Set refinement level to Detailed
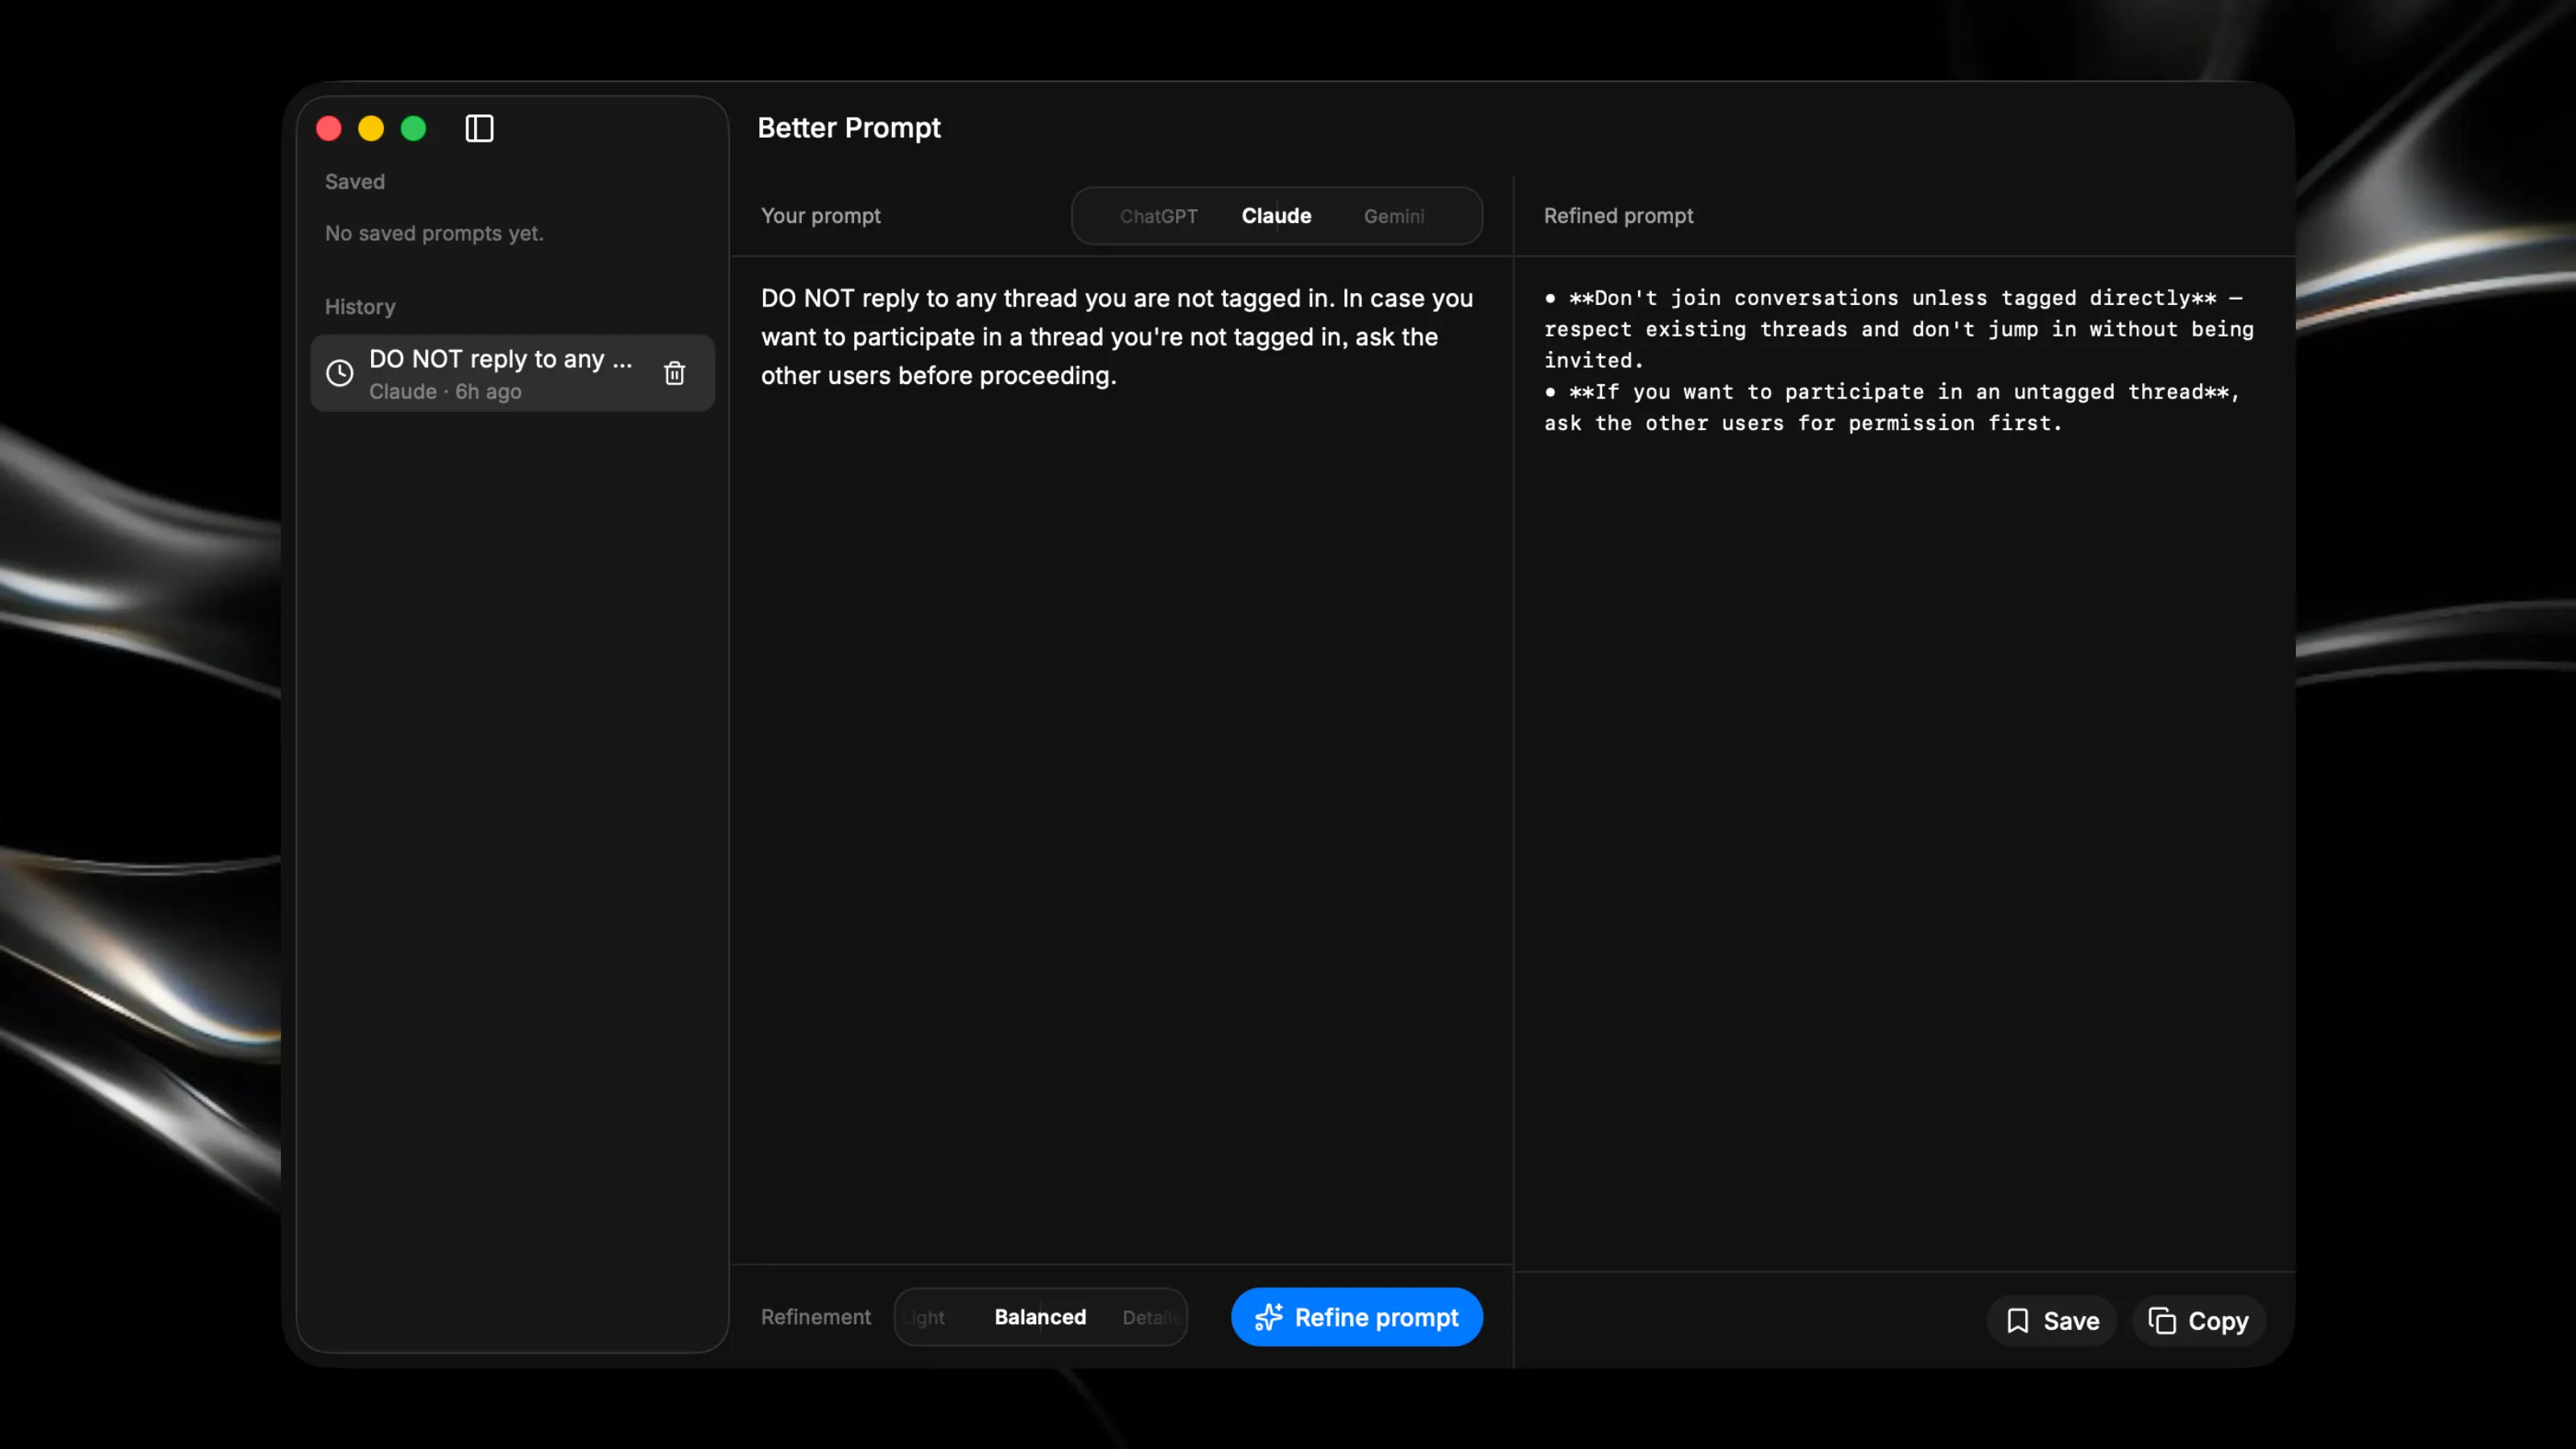This screenshot has height=1449, width=2576. point(1150,1317)
